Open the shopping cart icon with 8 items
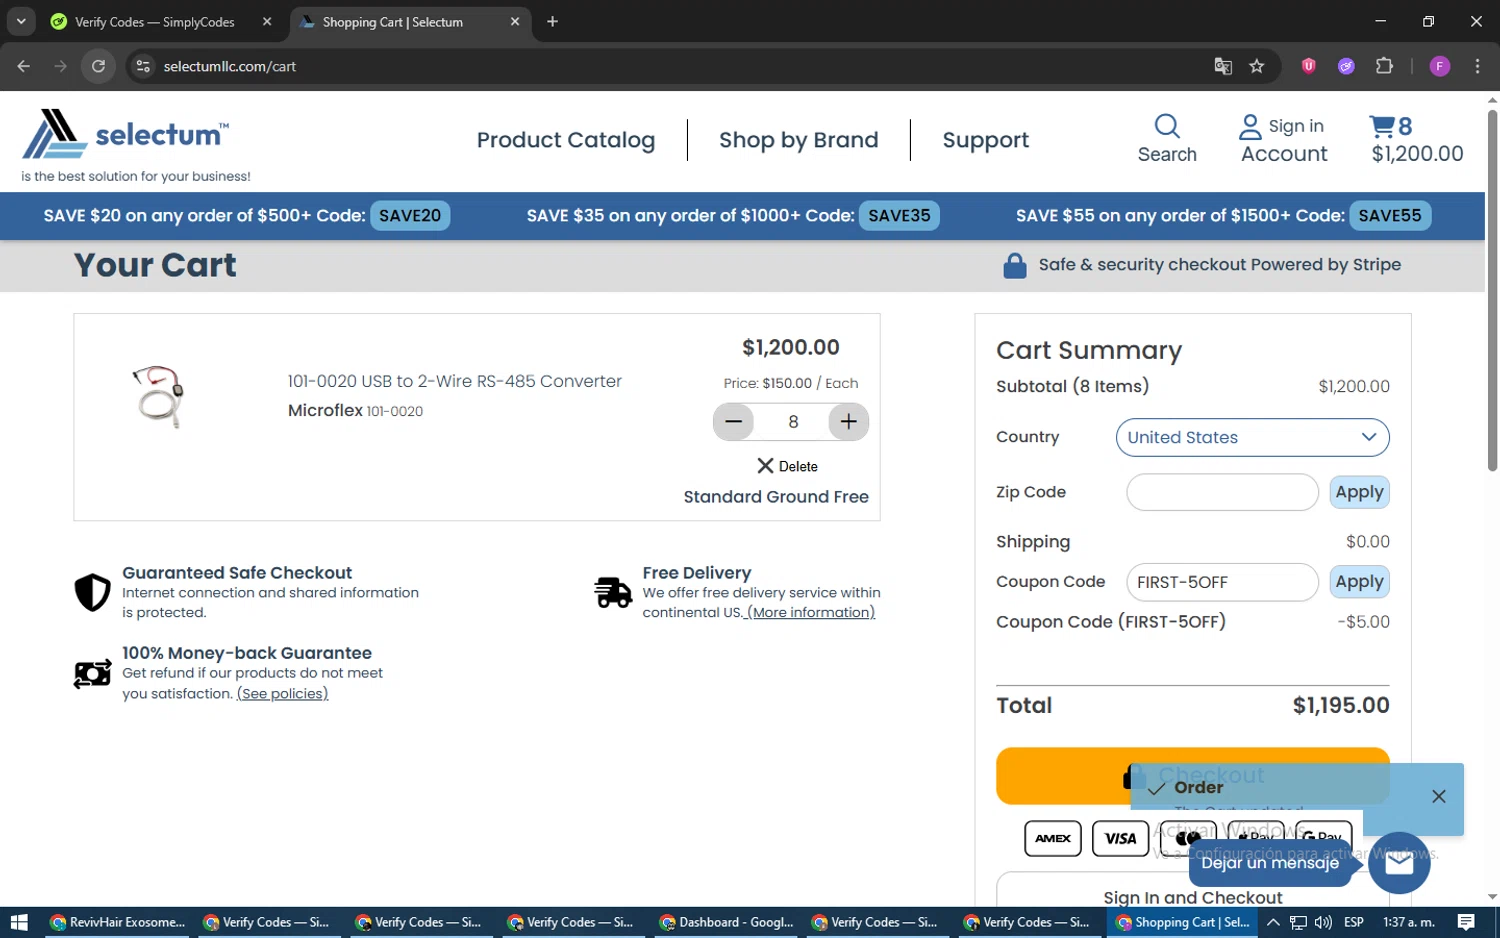 click(x=1382, y=126)
